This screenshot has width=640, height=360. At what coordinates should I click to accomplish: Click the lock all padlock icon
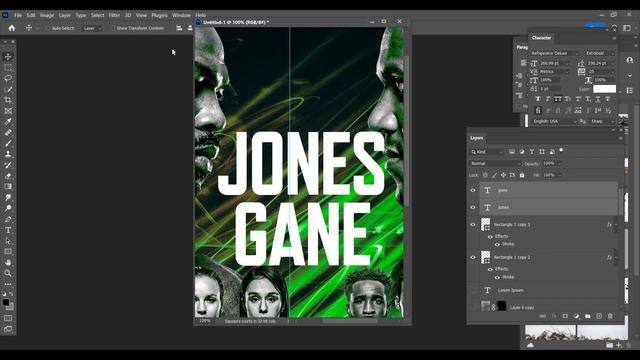point(522,175)
